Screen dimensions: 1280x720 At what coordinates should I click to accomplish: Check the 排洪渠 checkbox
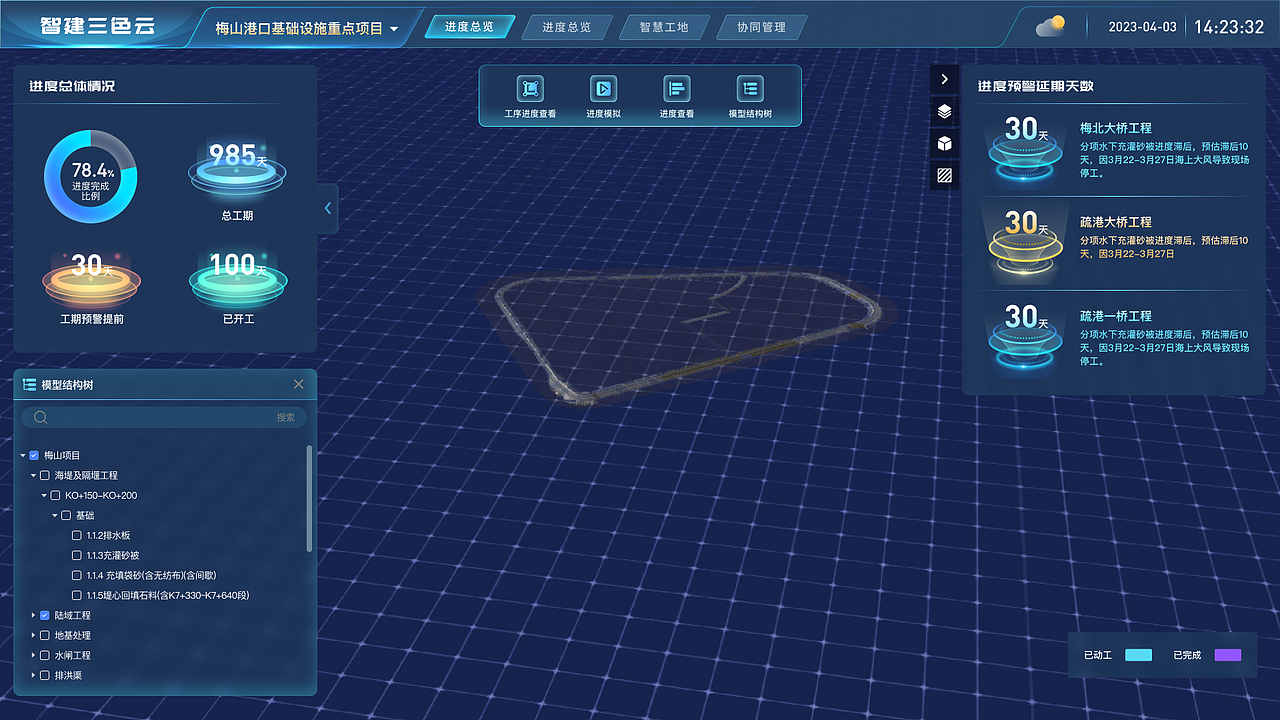(x=44, y=675)
